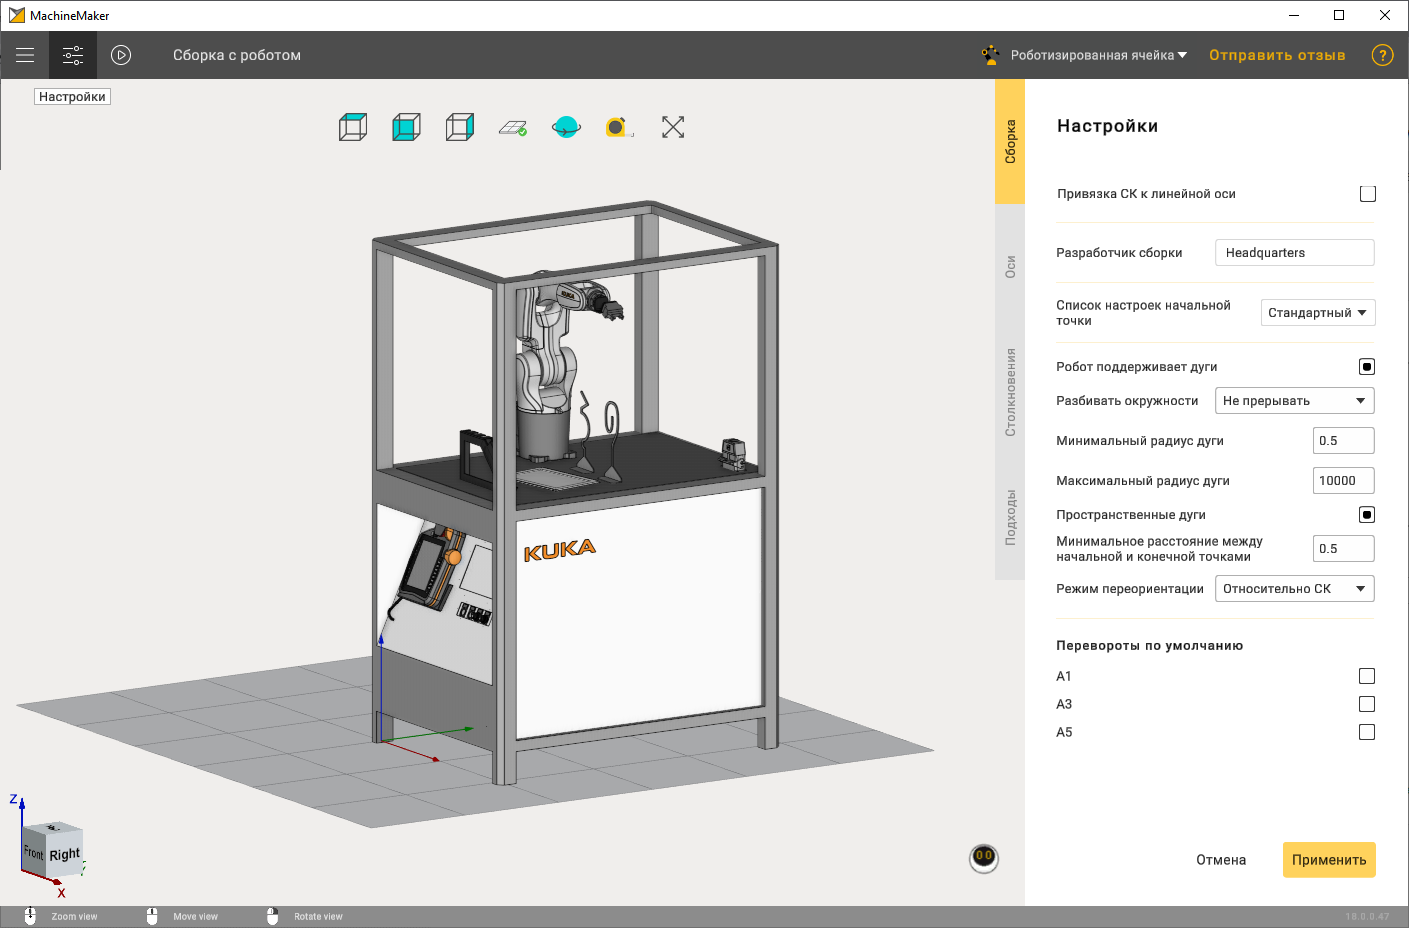The image size is (1409, 928).
Task: Click the teach pendant on the cell
Action: (428, 570)
